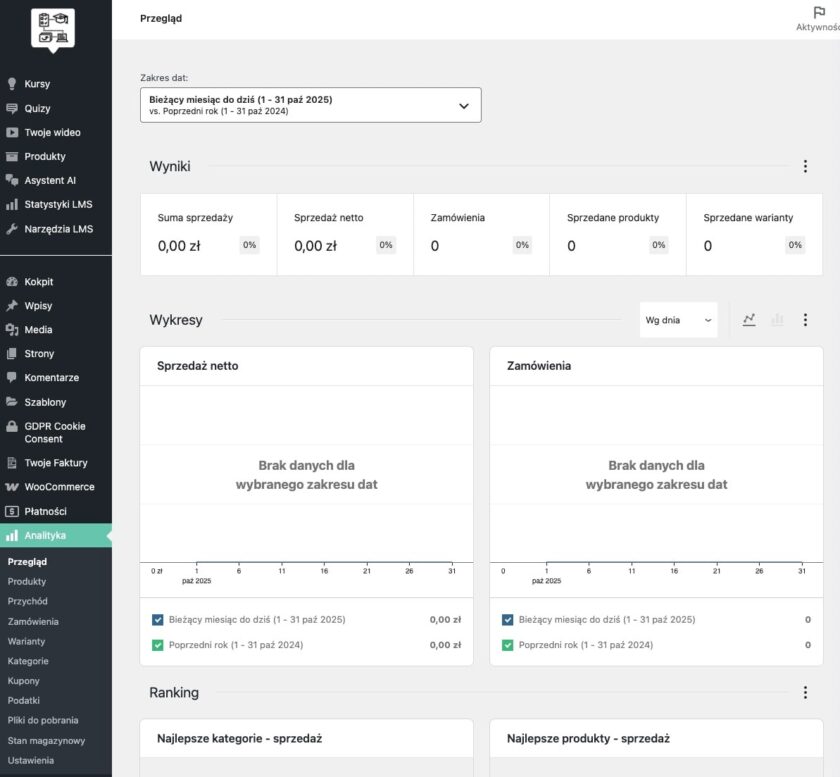Uncheck Bieżący miesiąc in Sprzedaż netto legend
The height and width of the screenshot is (777, 840).
tap(158, 619)
